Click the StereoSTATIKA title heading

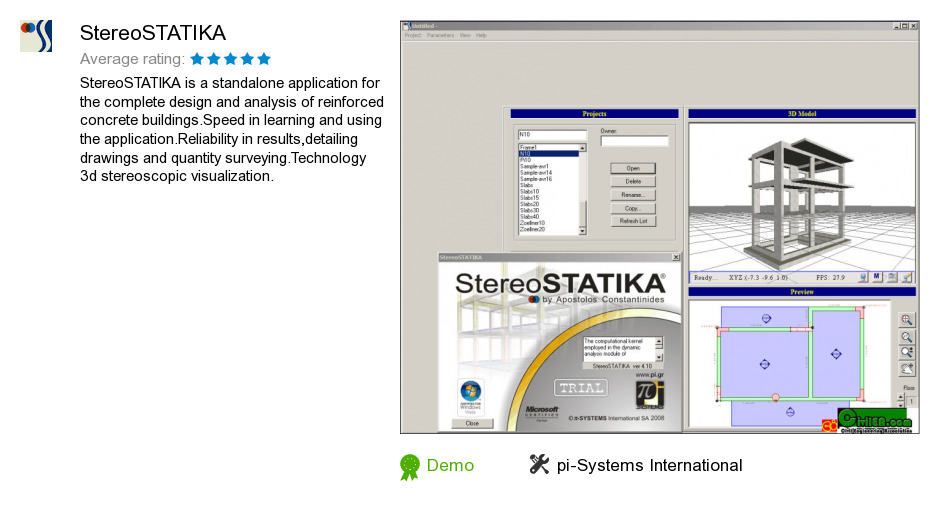(x=153, y=32)
